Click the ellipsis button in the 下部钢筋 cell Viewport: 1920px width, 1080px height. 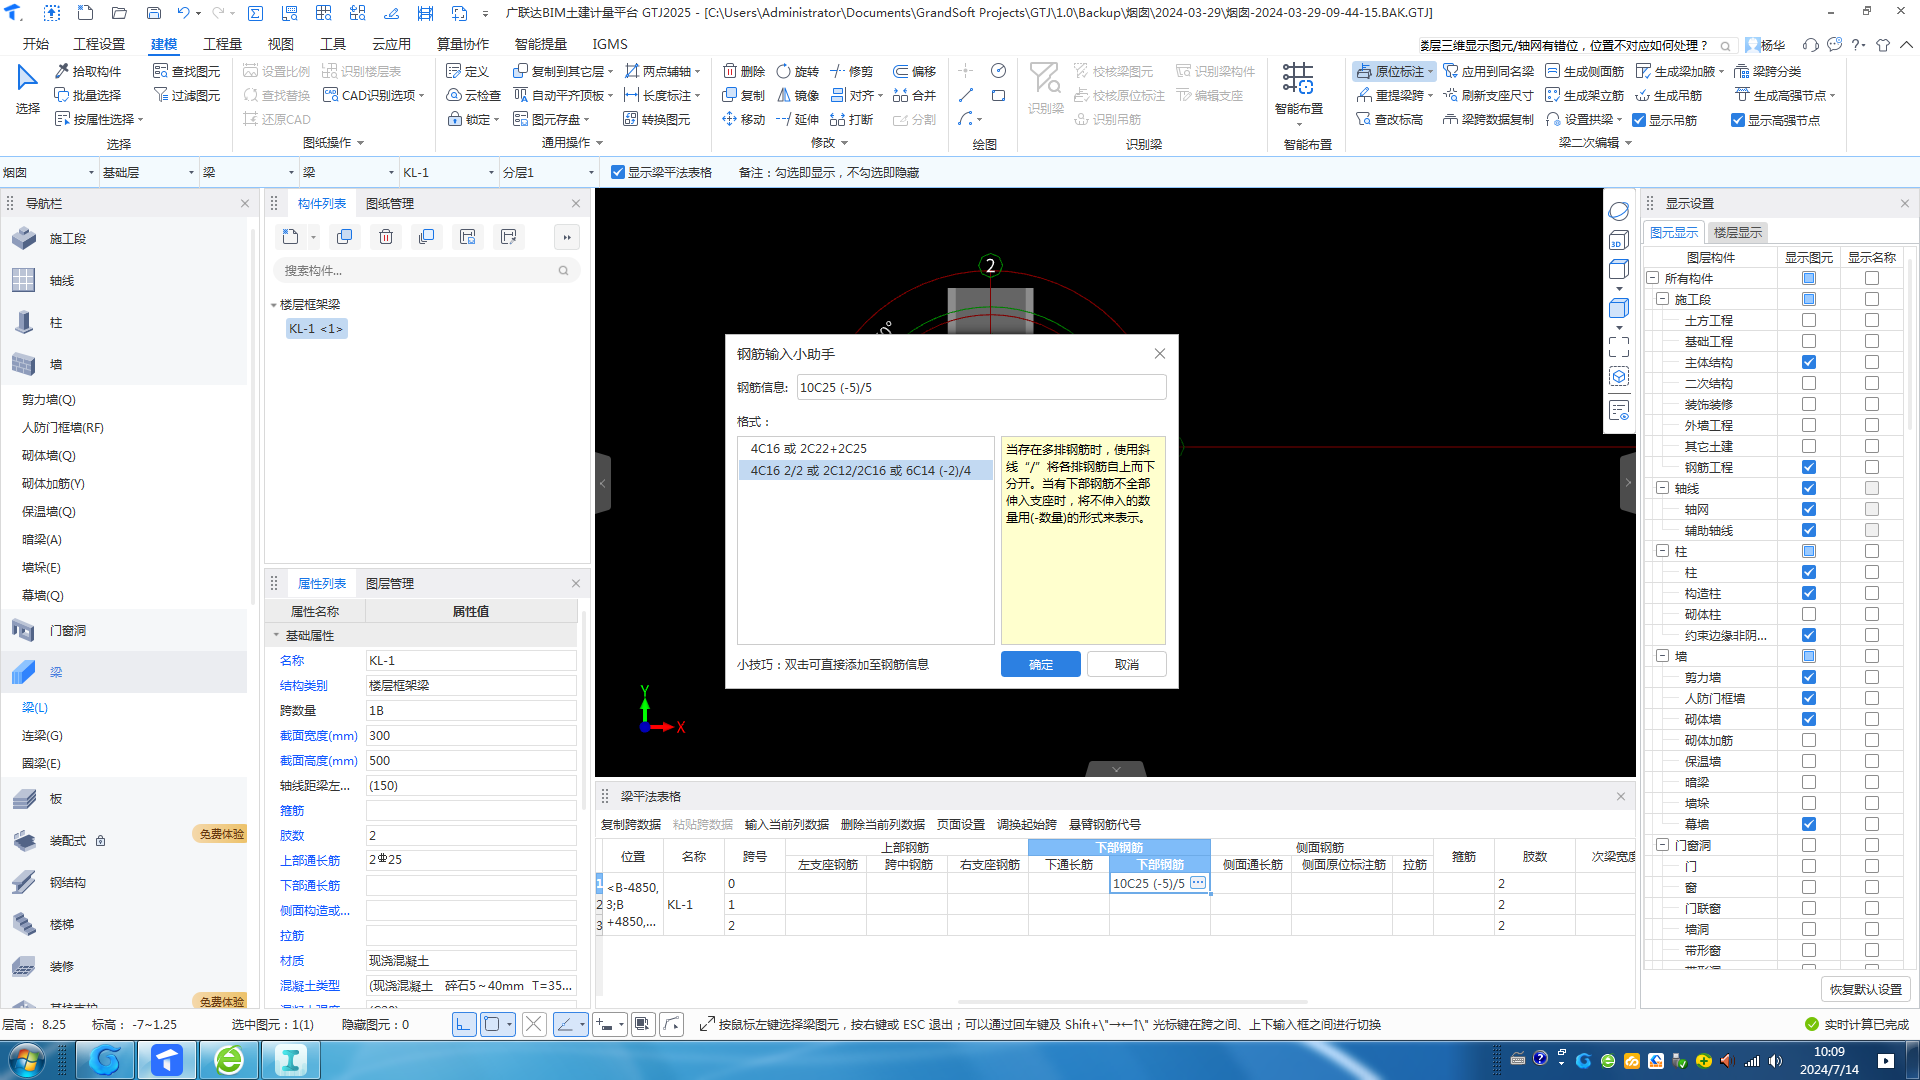click(1198, 883)
